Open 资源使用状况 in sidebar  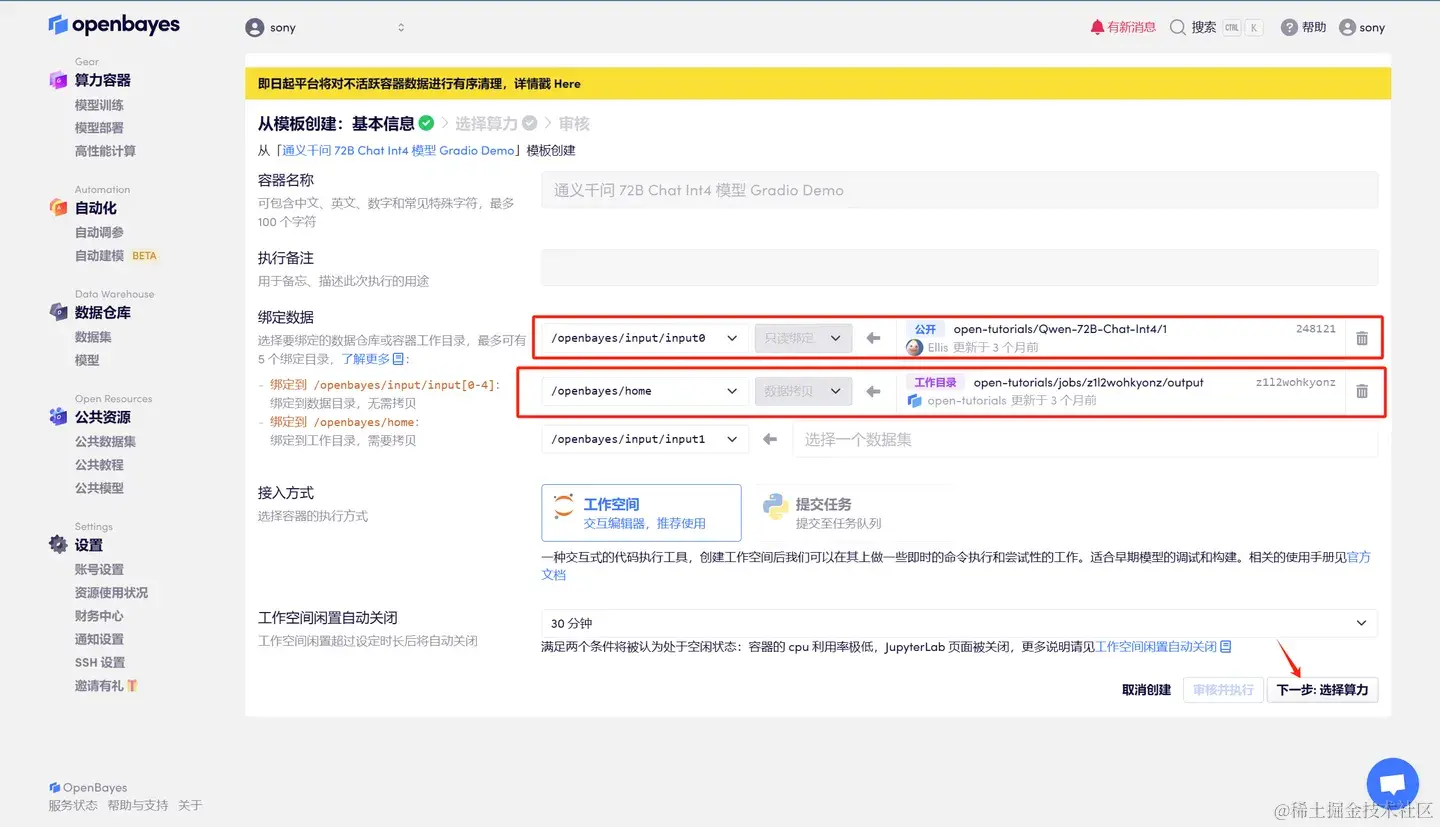111,593
